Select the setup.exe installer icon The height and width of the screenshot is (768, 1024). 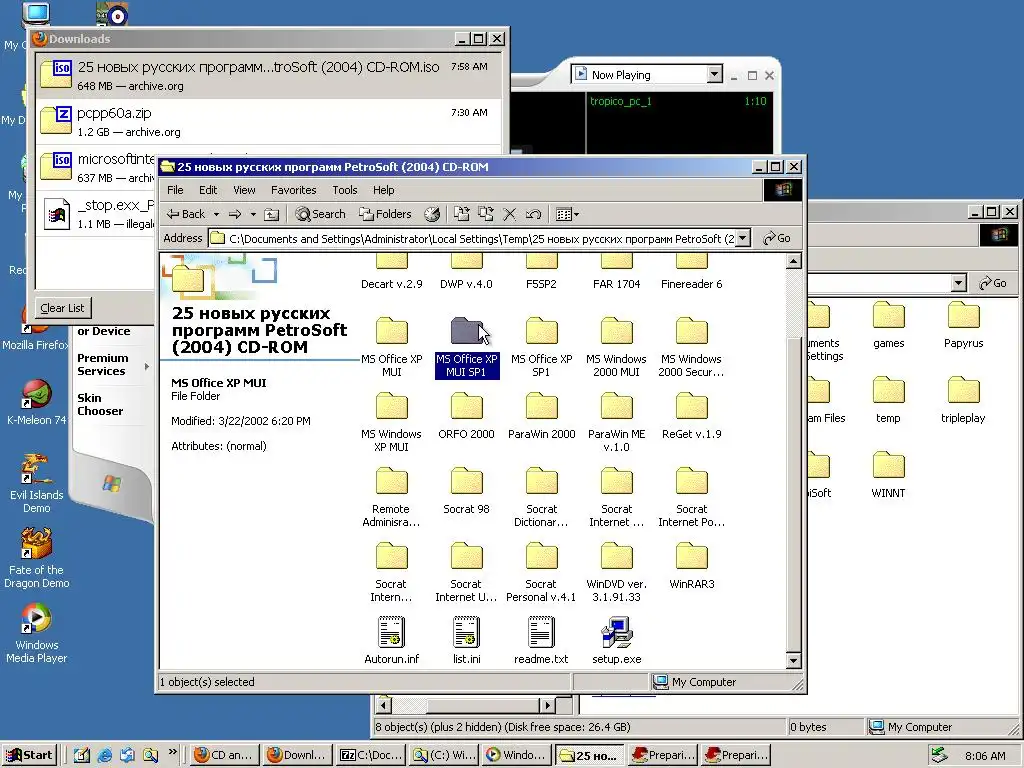pyautogui.click(x=616, y=641)
